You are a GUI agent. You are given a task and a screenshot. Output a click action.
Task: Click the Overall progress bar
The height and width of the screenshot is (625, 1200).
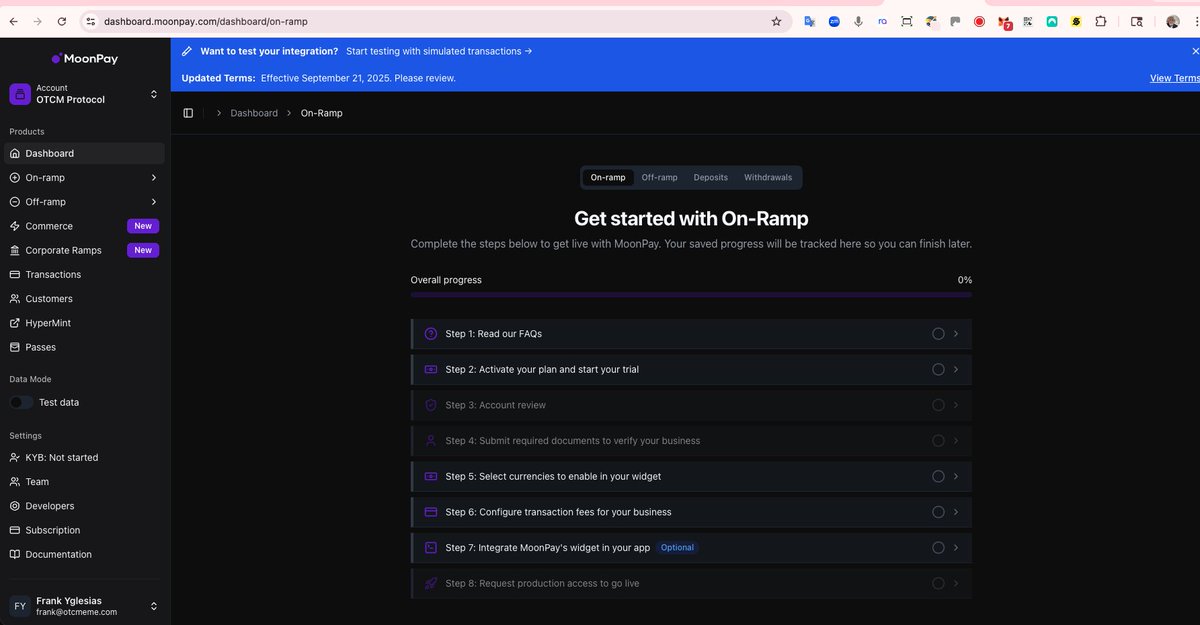pyautogui.click(x=691, y=295)
